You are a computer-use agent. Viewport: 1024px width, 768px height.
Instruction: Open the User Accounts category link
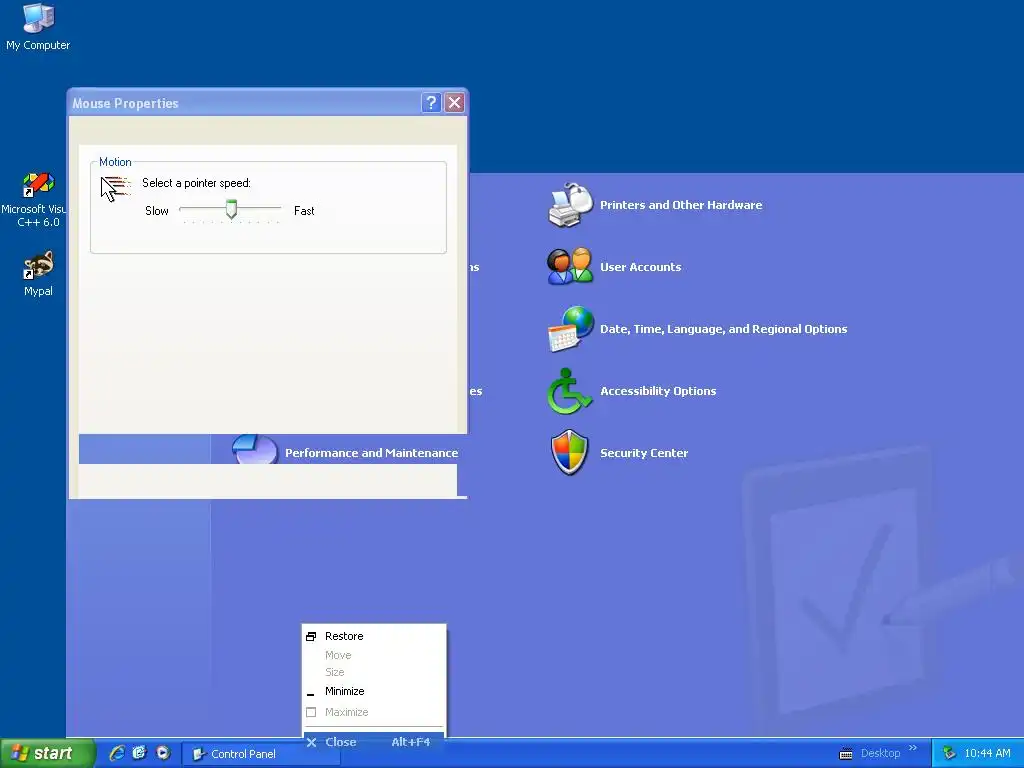641,267
